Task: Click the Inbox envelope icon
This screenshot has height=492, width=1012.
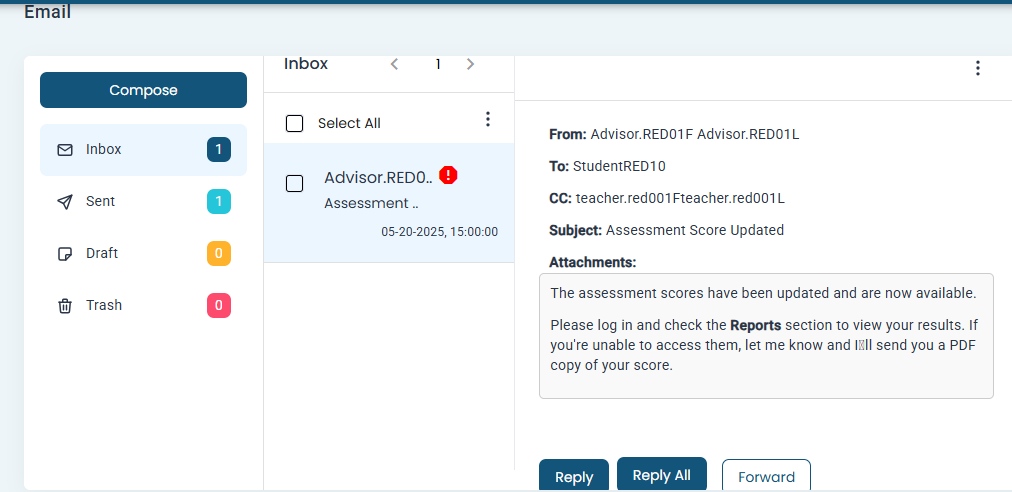Action: coord(65,150)
